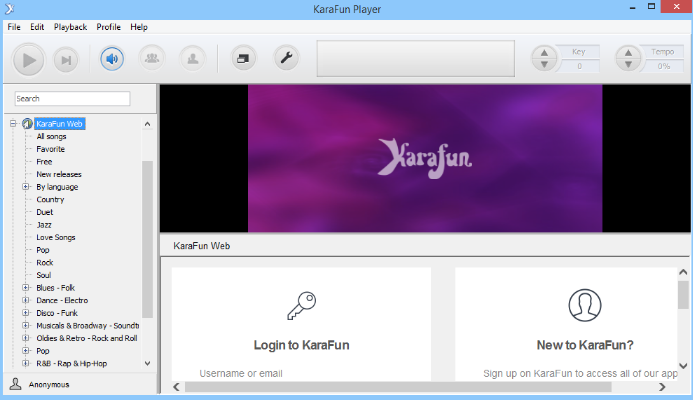Viewport: 693px width, 400px height.
Task: Lower the Tempo with down arrow
Action: (x=628, y=66)
